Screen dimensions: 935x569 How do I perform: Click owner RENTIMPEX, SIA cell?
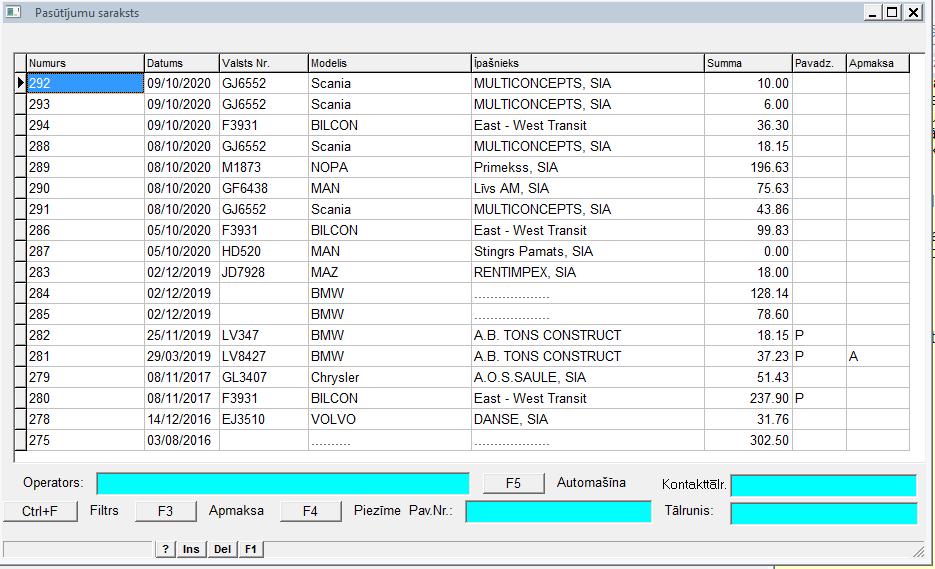tap(588, 273)
